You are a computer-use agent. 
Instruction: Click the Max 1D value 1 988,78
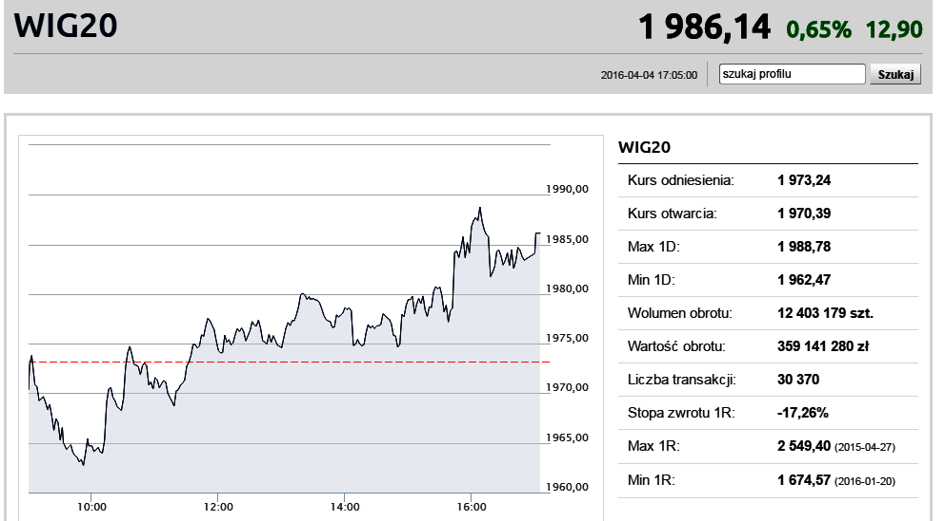tap(804, 247)
